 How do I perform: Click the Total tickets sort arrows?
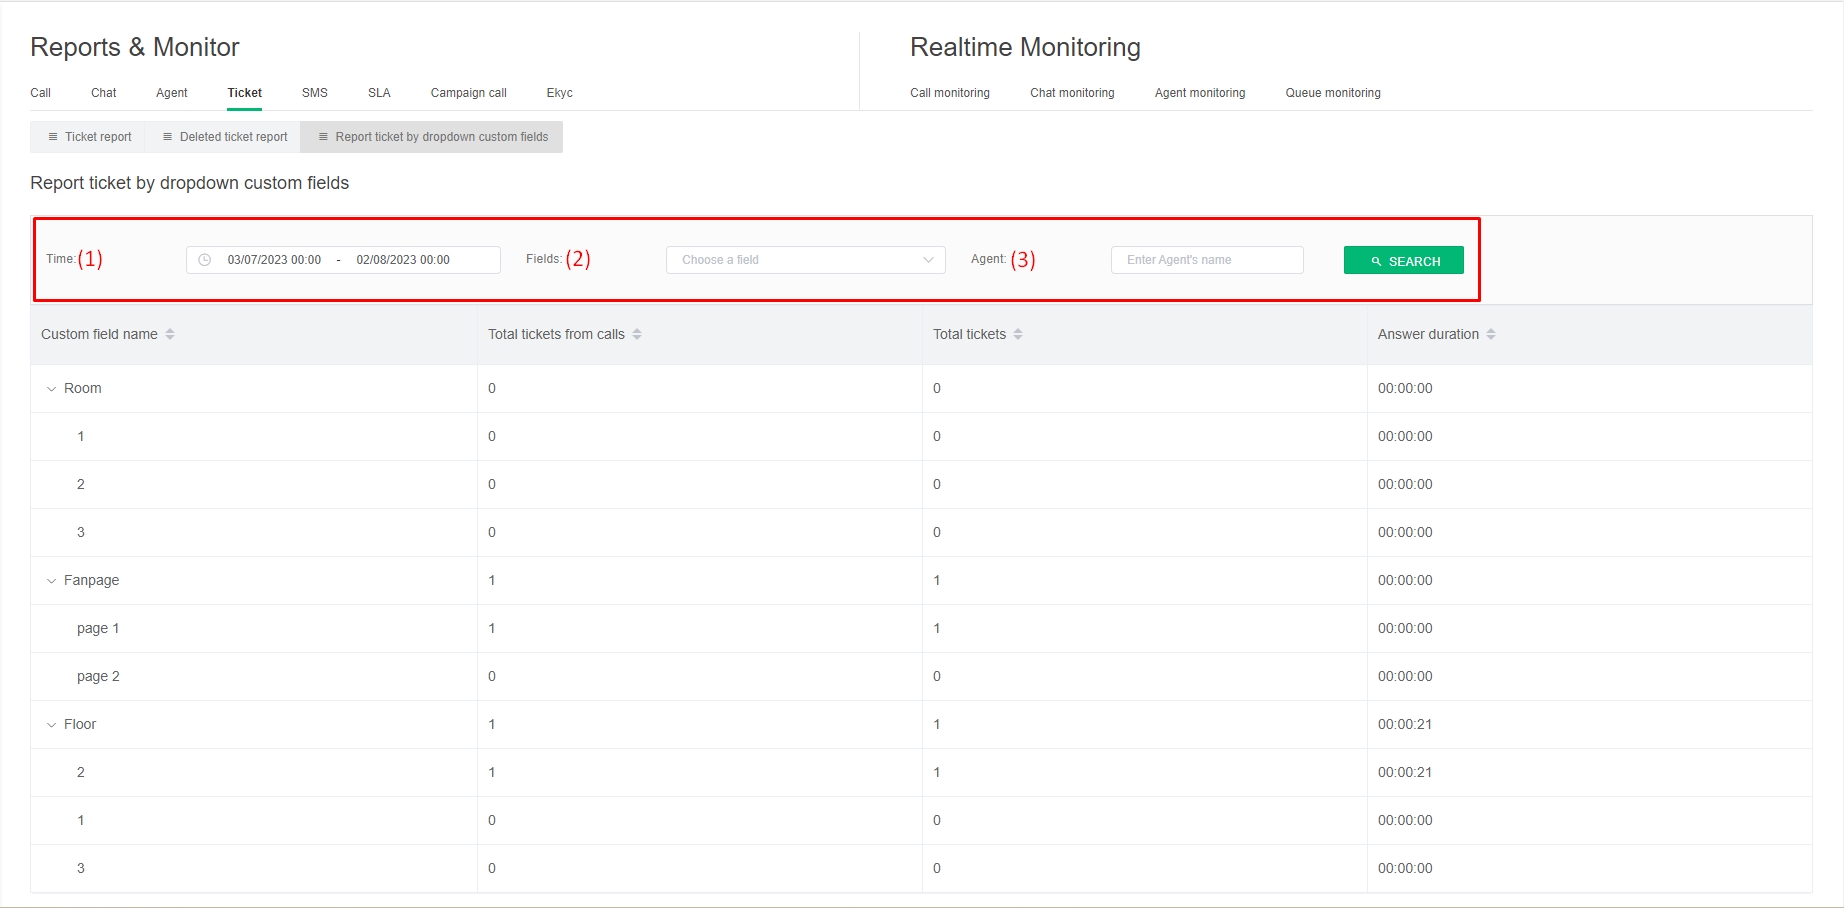[1018, 334]
